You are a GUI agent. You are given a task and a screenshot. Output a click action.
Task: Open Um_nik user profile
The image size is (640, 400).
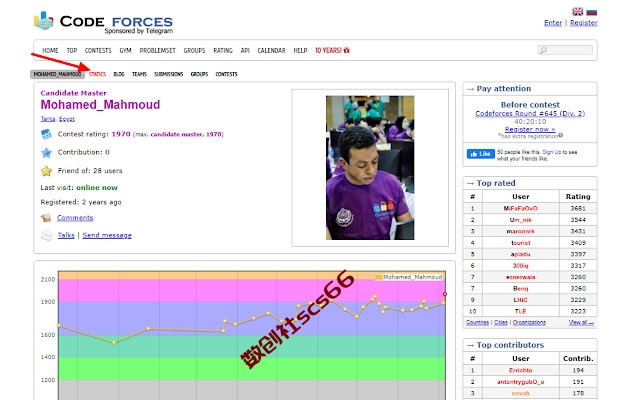(x=520, y=220)
